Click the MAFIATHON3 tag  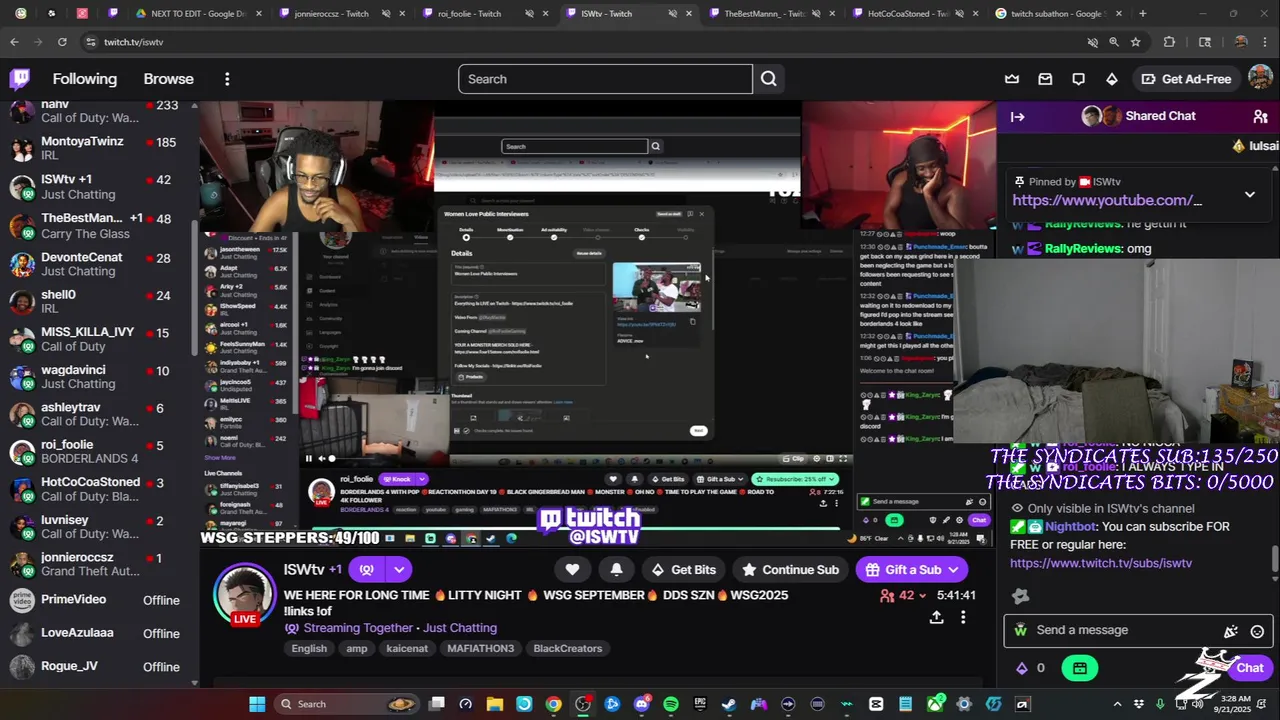tap(480, 648)
